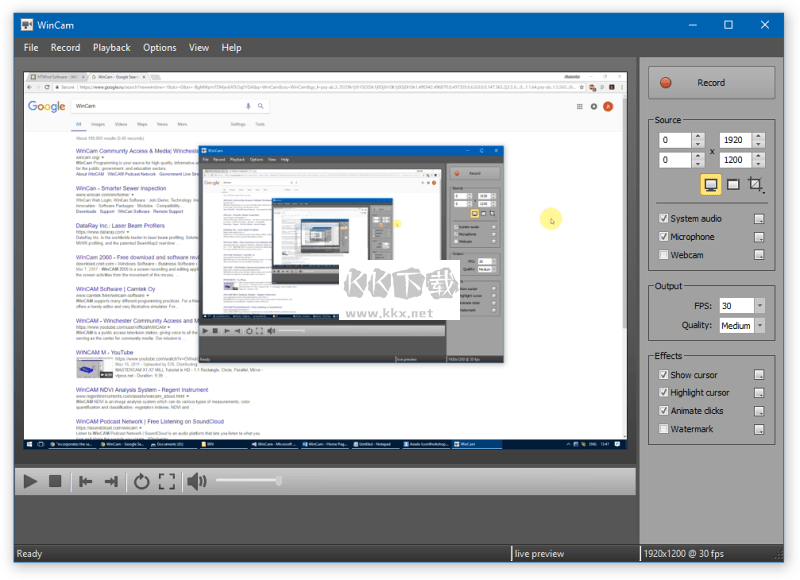Open the FPS dropdown

759,306
